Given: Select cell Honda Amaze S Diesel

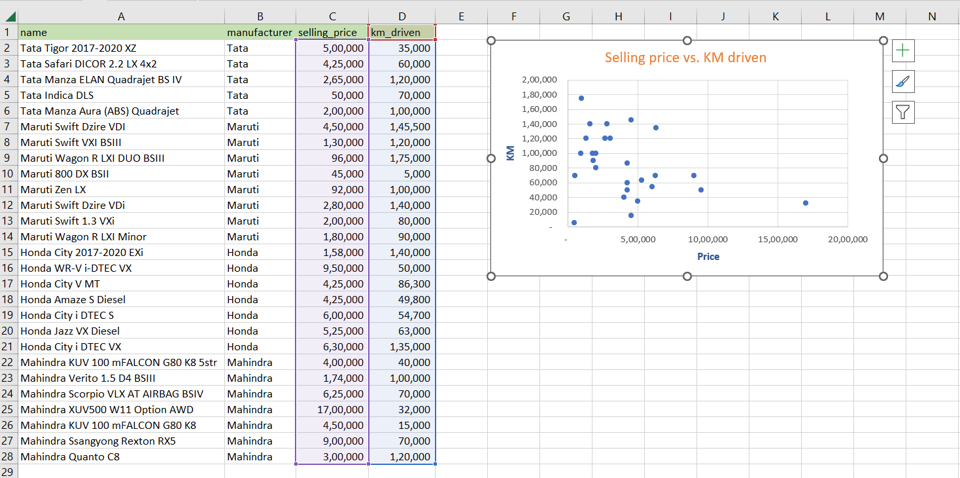Looking at the screenshot, I should pyautogui.click(x=121, y=300).
